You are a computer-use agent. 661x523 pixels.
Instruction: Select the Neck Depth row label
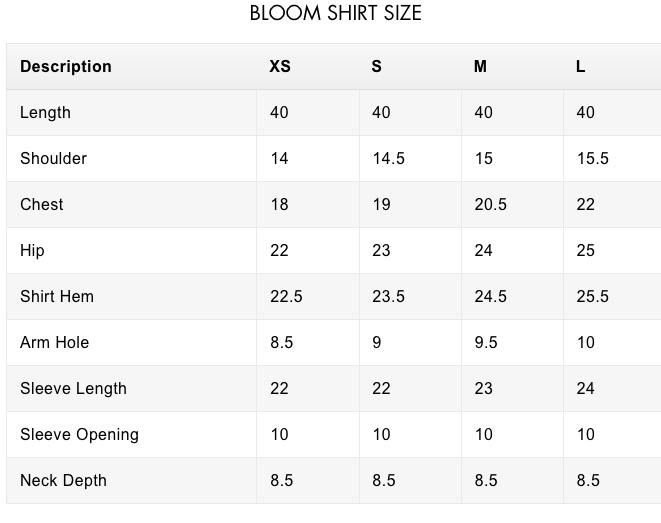click(63, 481)
